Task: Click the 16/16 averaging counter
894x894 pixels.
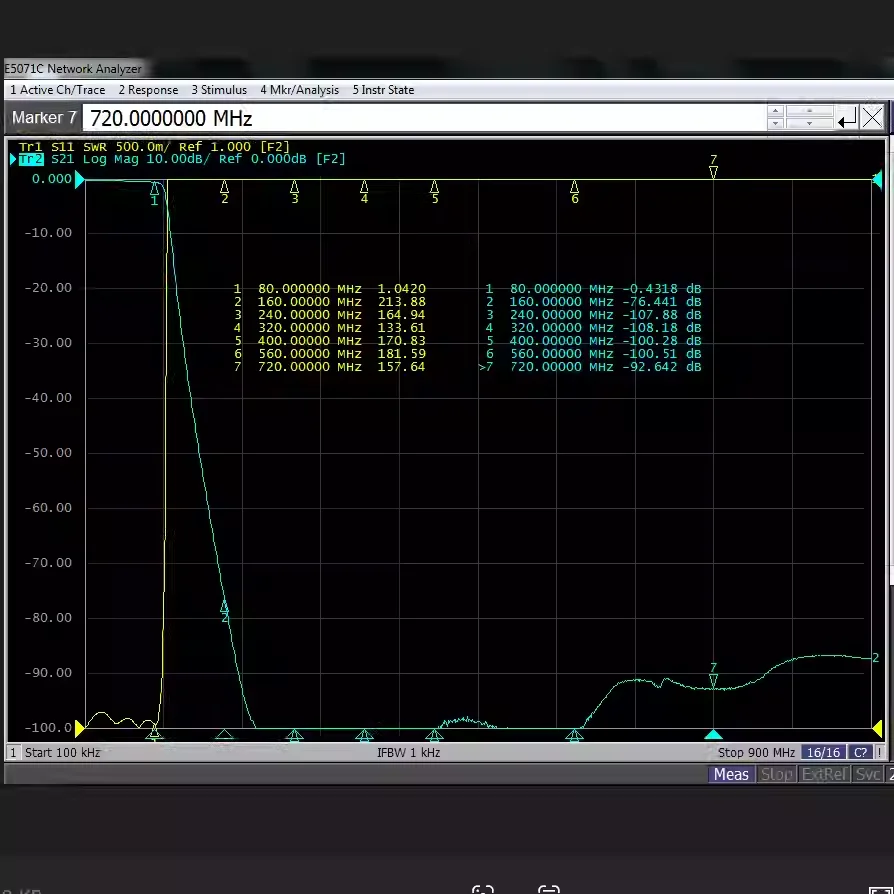Action: tap(823, 753)
